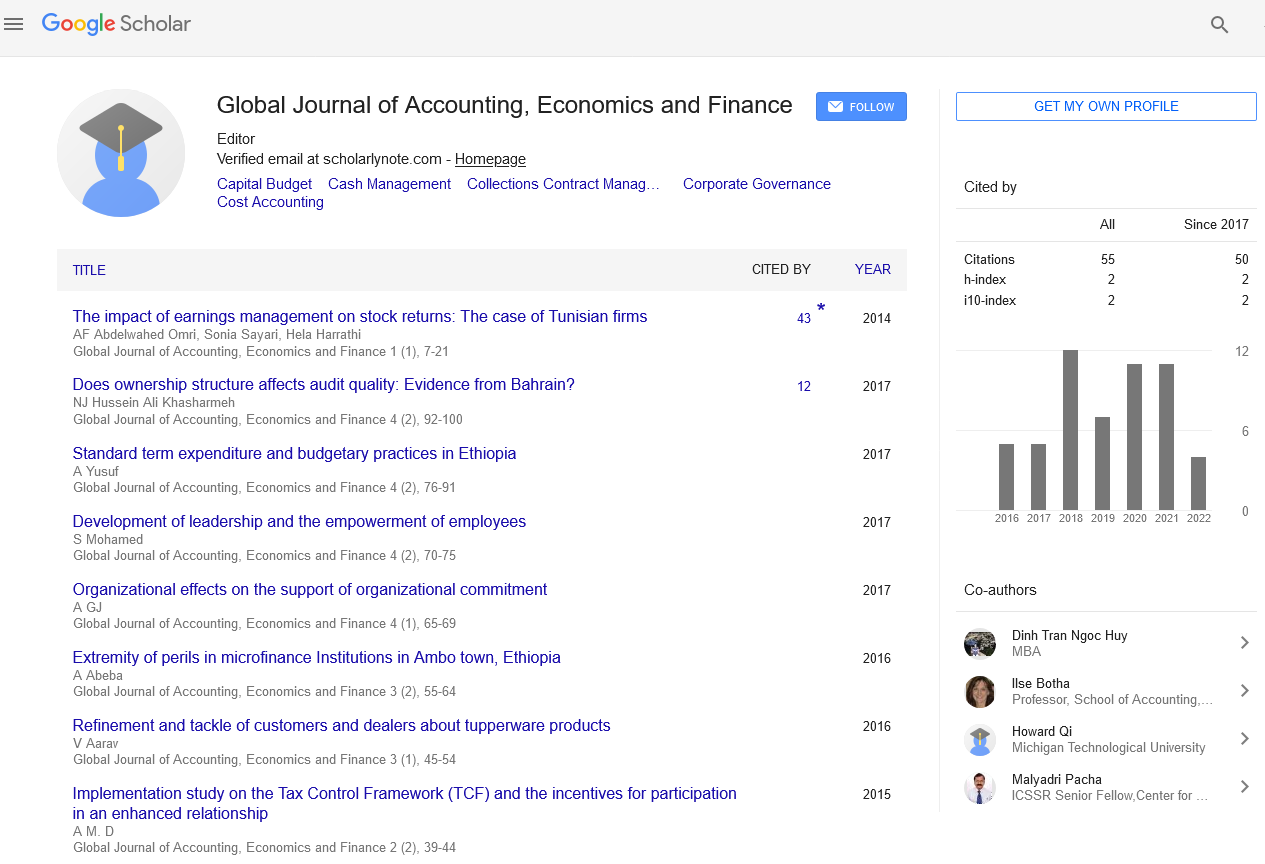Click authors line 'NJ Hussein Ali Khasharmeh'
This screenshot has width=1265, height=864.
coord(154,403)
